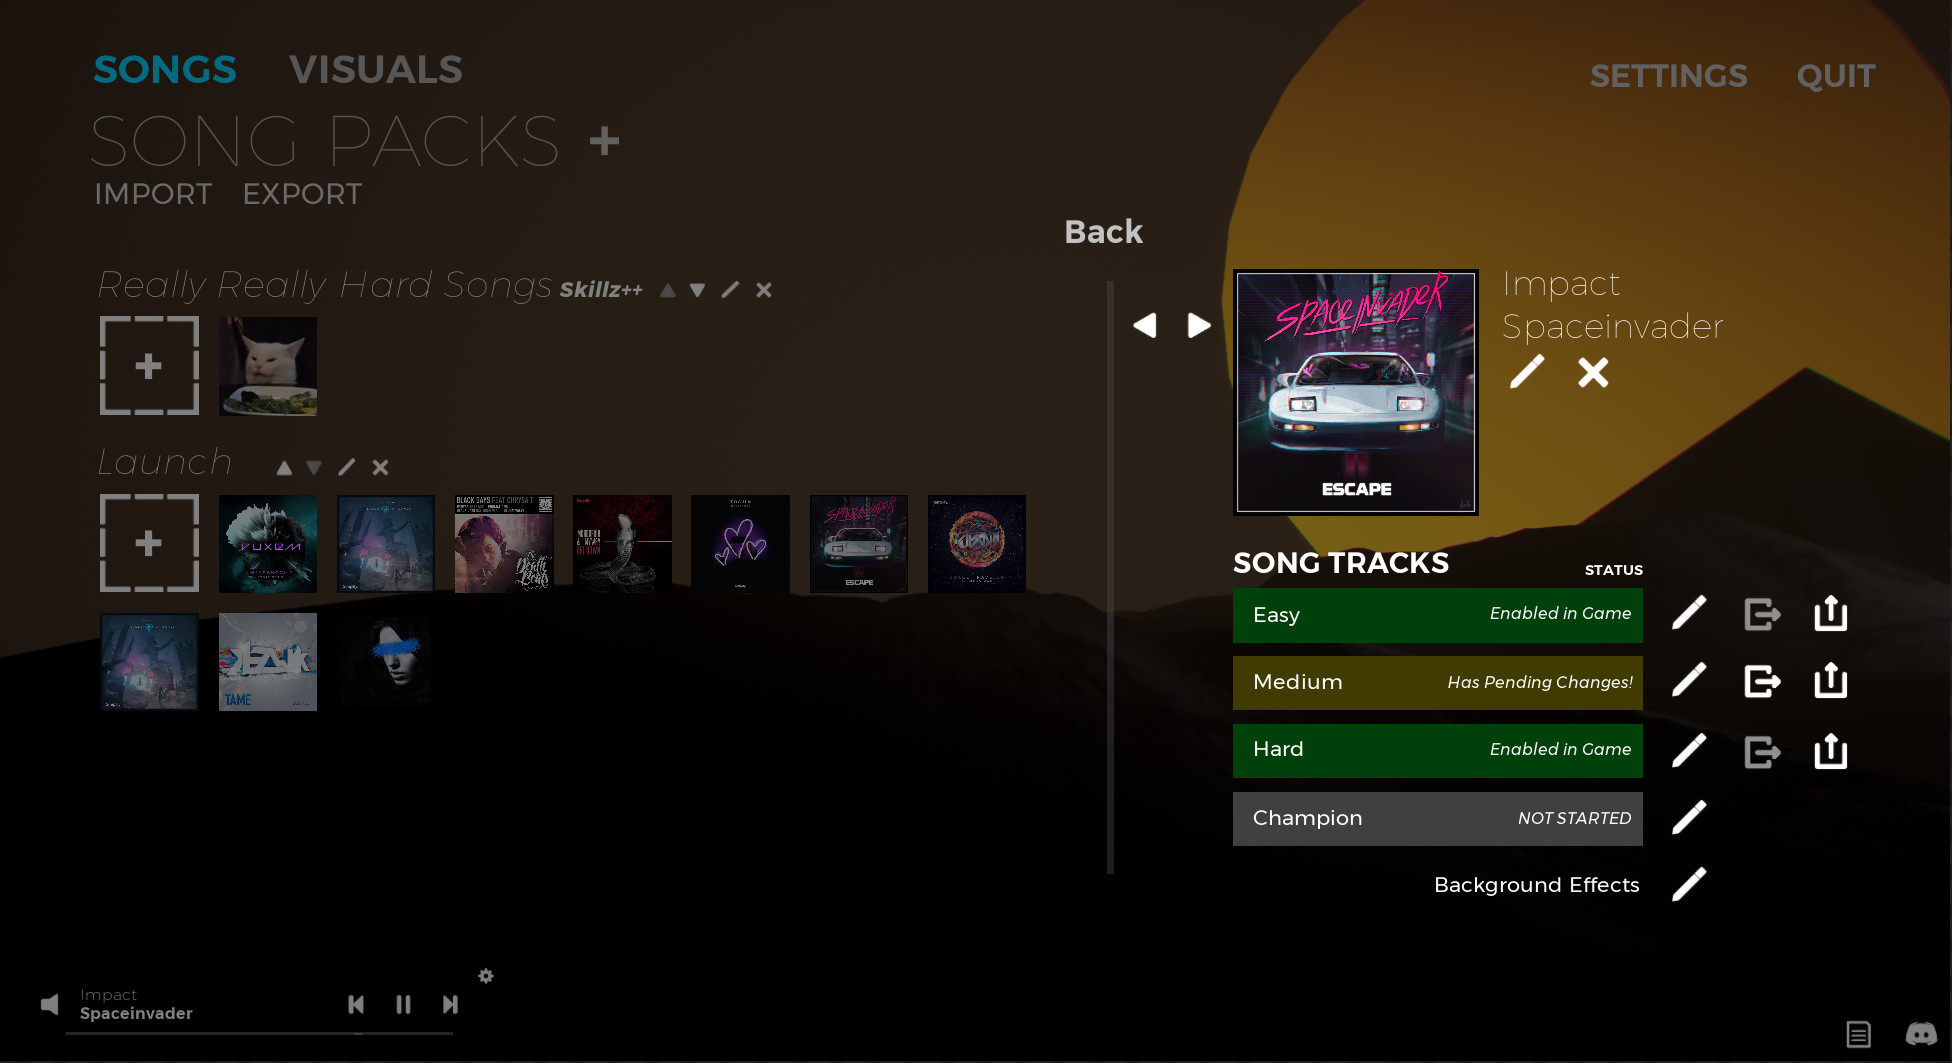Edit the Background Effects
The image size is (1952, 1063).
[x=1689, y=884]
